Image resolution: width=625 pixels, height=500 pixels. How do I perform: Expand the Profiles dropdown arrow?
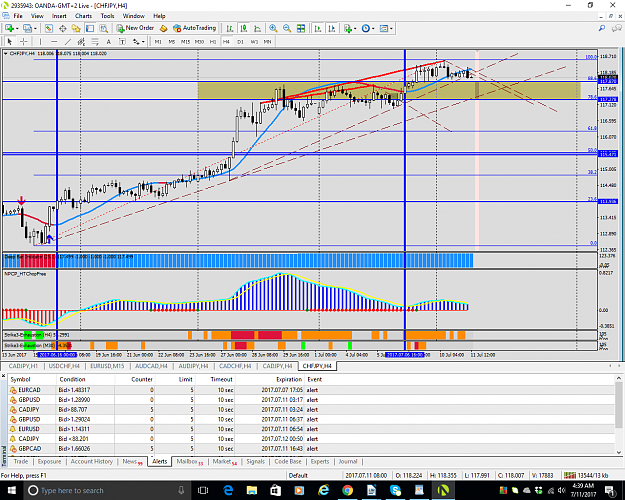pyautogui.click(x=35, y=29)
